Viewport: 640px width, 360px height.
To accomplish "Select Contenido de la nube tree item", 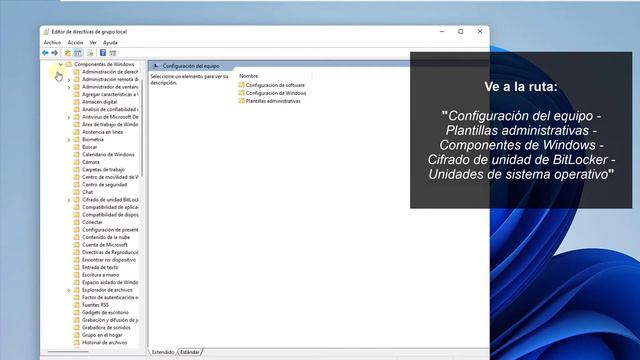I will [x=106, y=237].
